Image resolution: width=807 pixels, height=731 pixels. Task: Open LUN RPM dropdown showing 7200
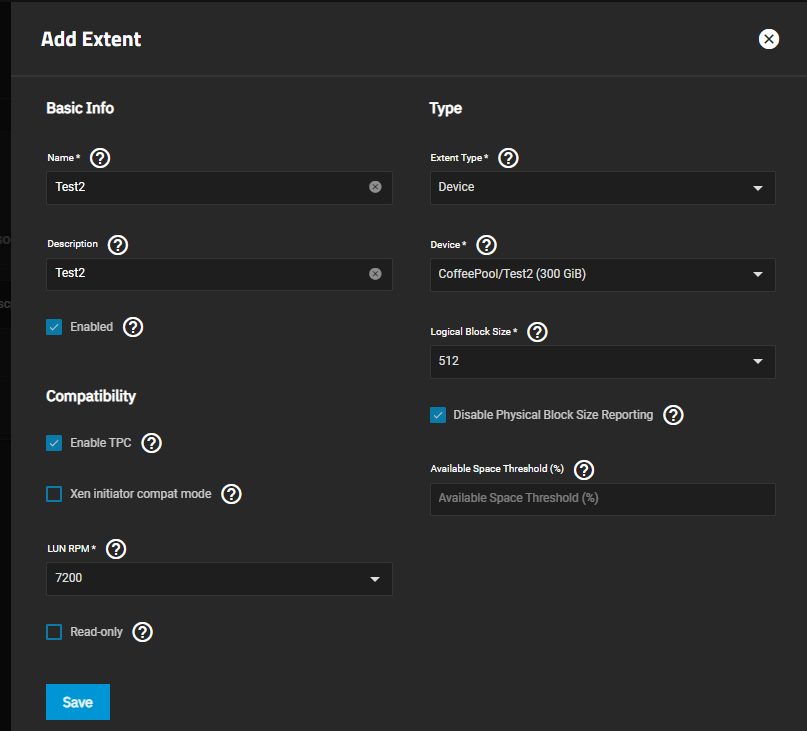pyautogui.click(x=219, y=579)
